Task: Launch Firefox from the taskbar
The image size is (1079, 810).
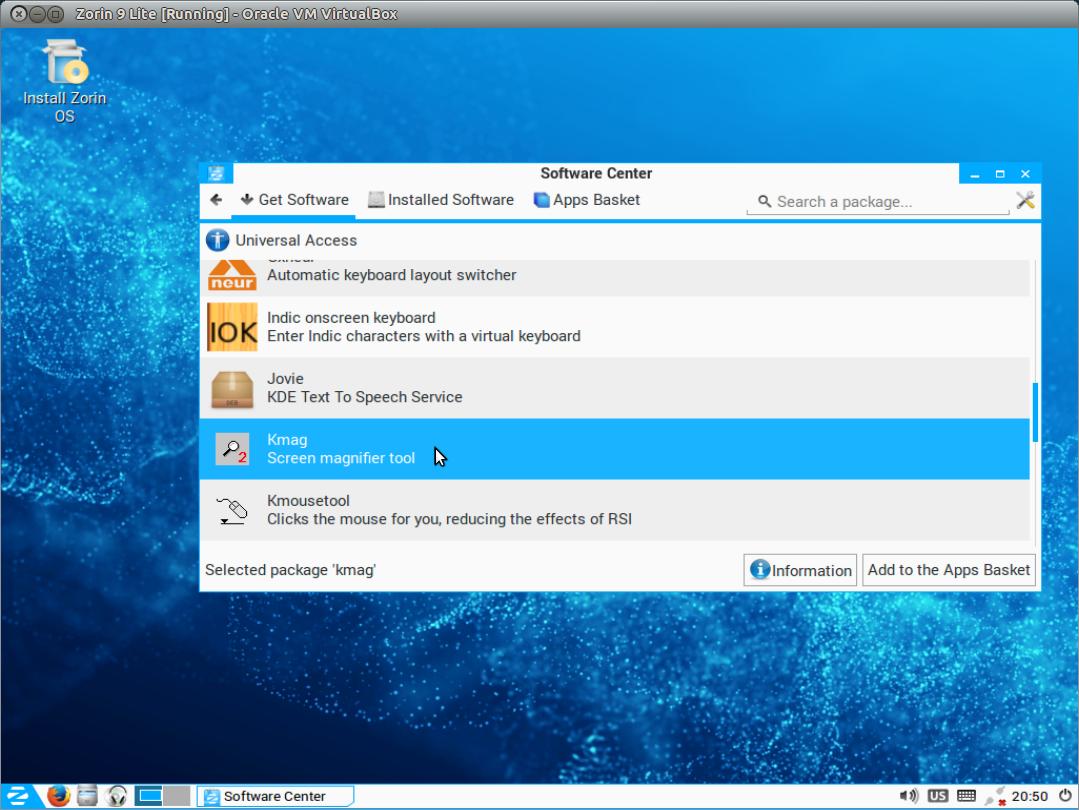Action: [59, 796]
